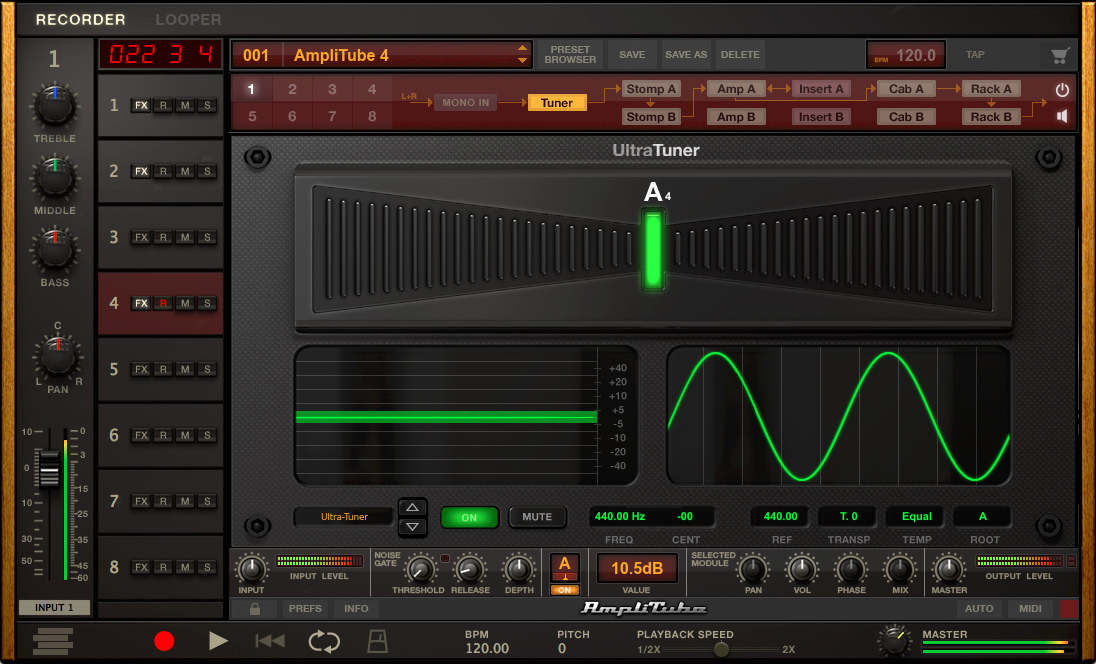The width and height of the screenshot is (1096, 664).
Task: Click the lock icon next to PREFS
Action: 254,608
